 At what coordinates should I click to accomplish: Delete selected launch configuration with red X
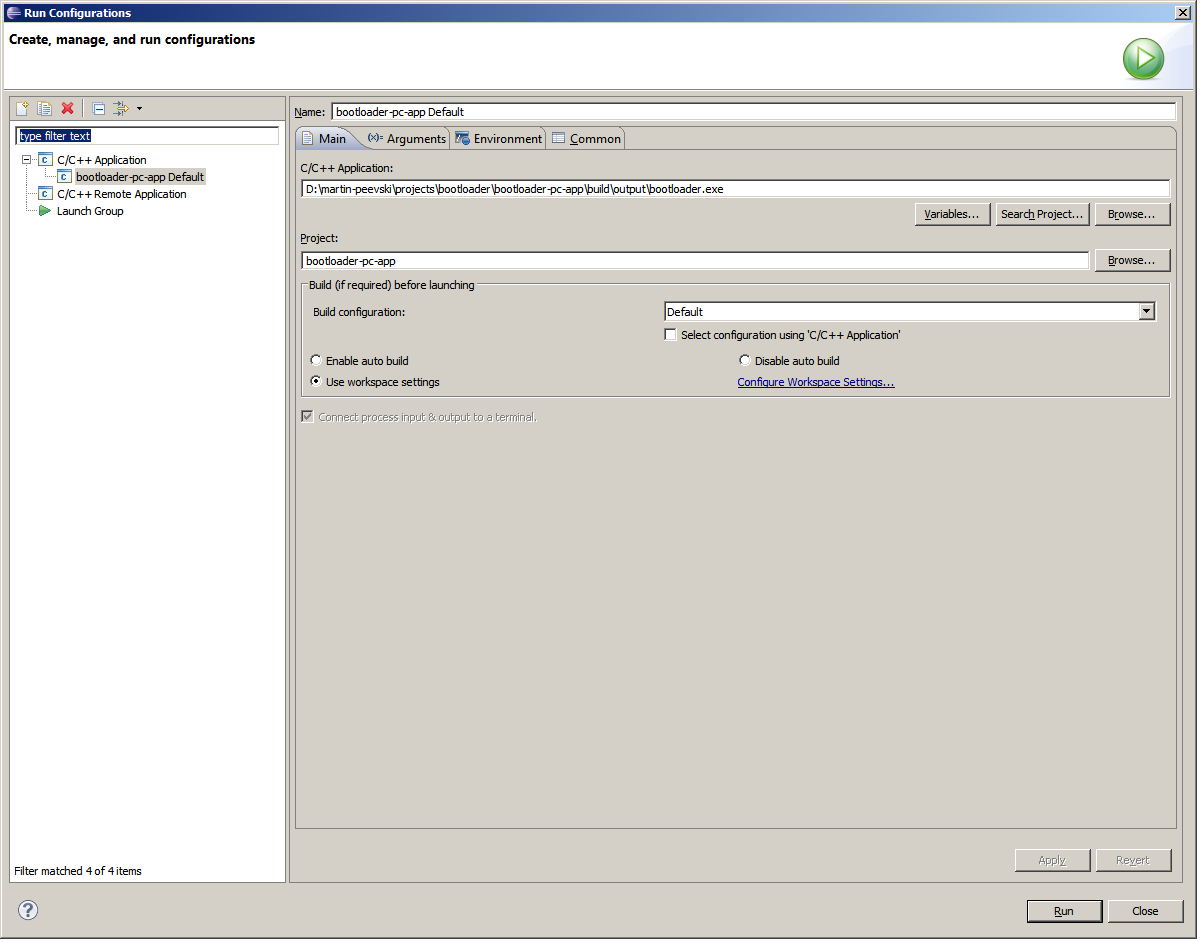[68, 108]
